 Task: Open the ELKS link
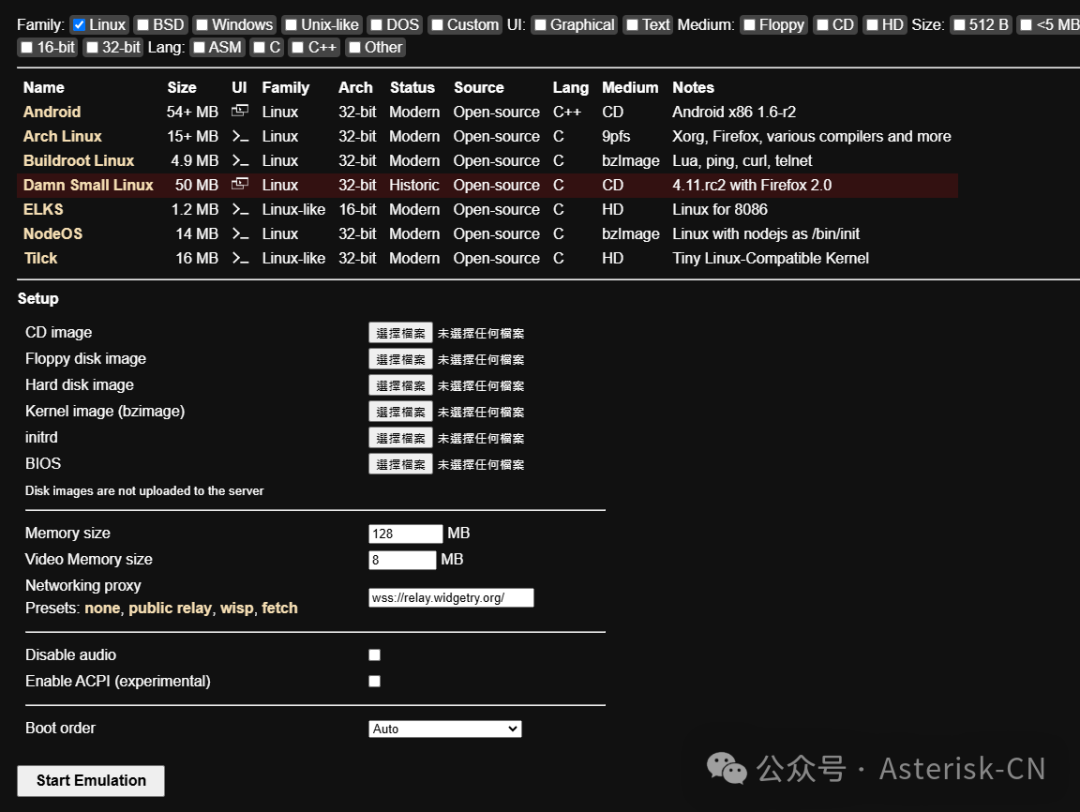[43, 209]
